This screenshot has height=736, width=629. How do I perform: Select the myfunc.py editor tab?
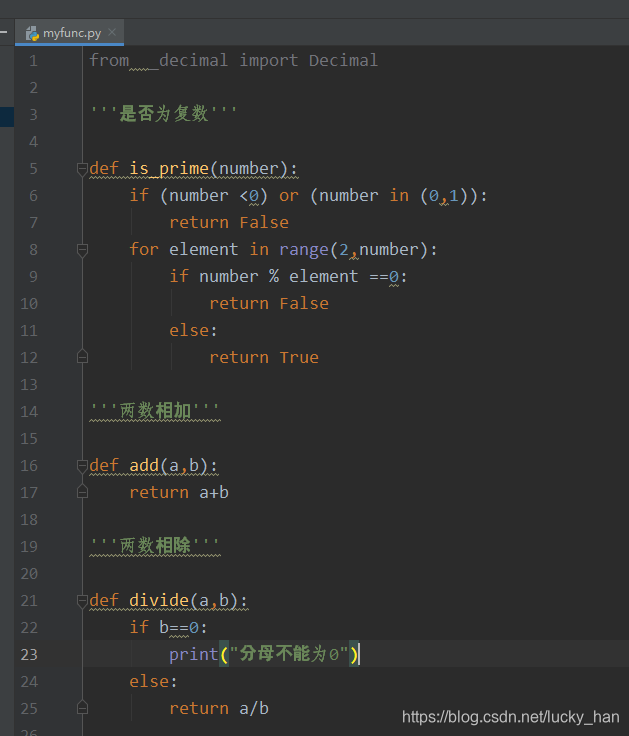69,33
